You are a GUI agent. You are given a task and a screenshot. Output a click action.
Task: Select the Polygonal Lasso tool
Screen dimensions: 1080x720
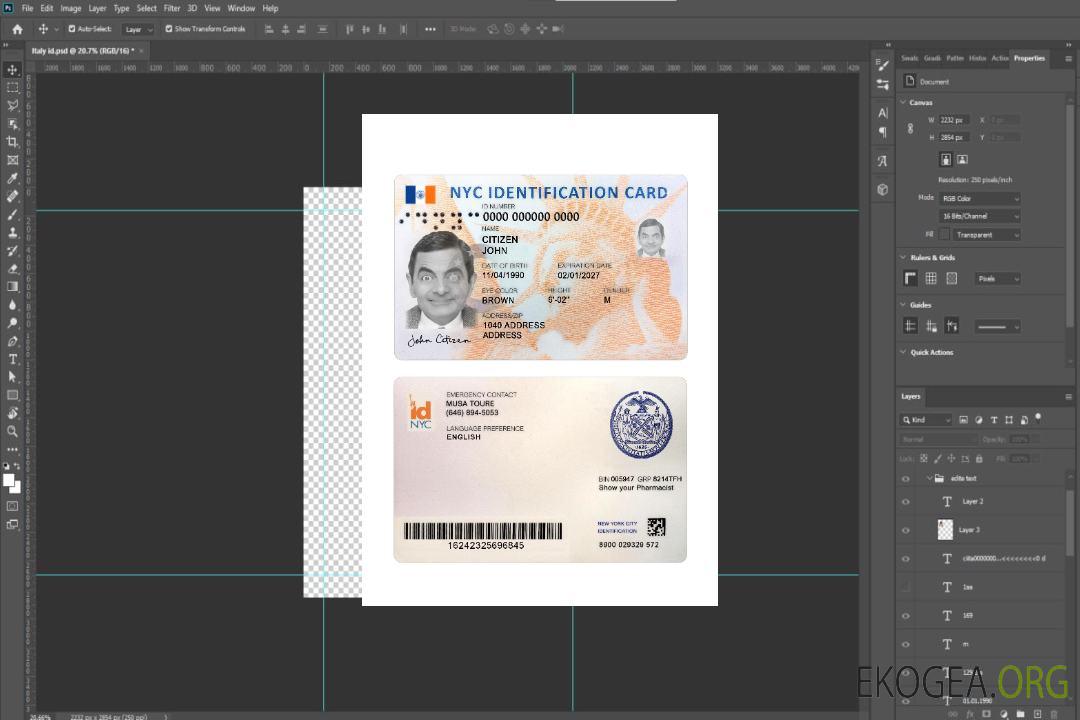[x=12, y=105]
